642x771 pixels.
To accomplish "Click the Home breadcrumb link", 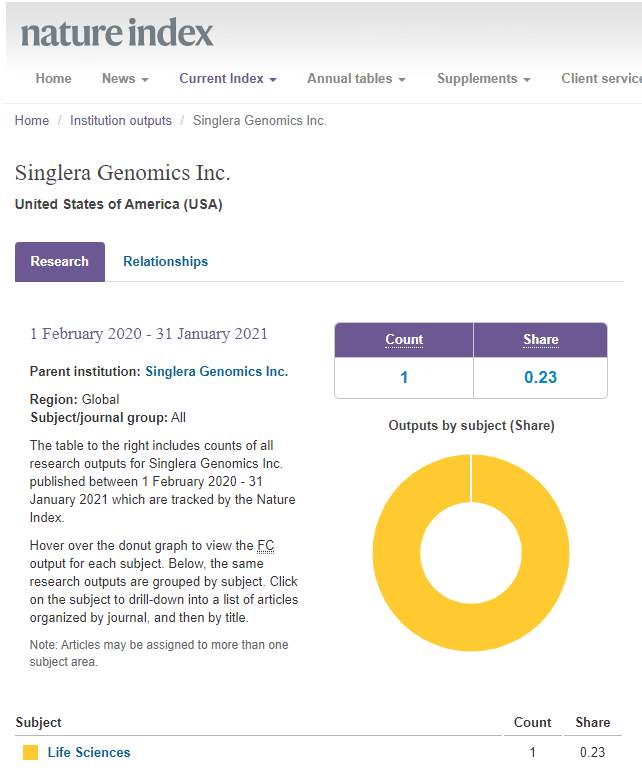I will 32,121.
